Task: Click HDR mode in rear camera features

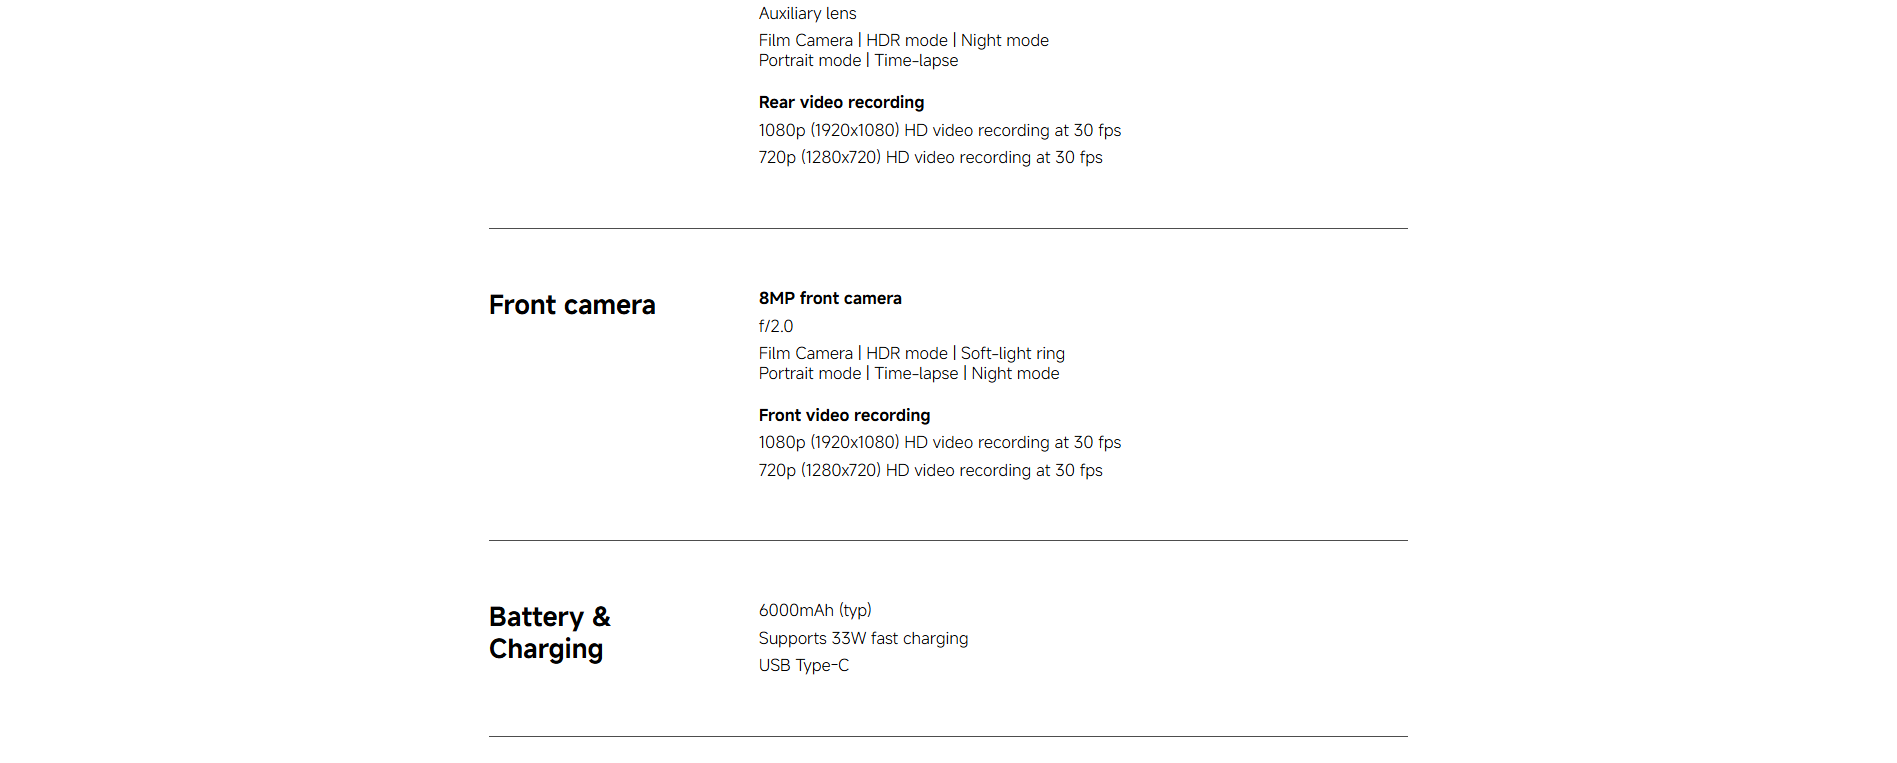Action: click(x=907, y=40)
